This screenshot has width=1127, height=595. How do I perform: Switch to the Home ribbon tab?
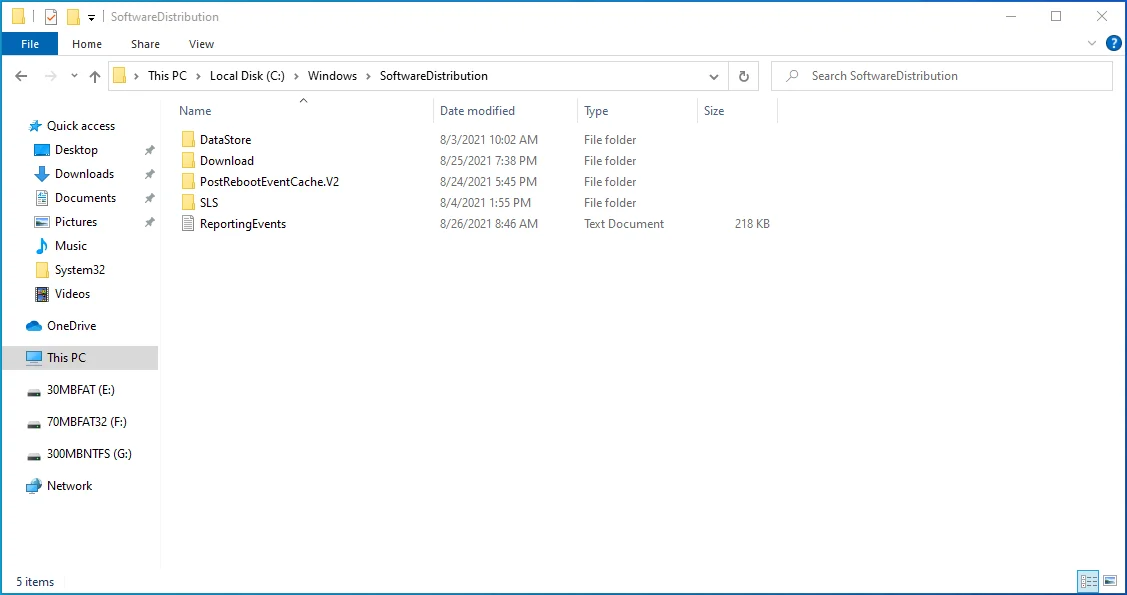pyautogui.click(x=87, y=44)
